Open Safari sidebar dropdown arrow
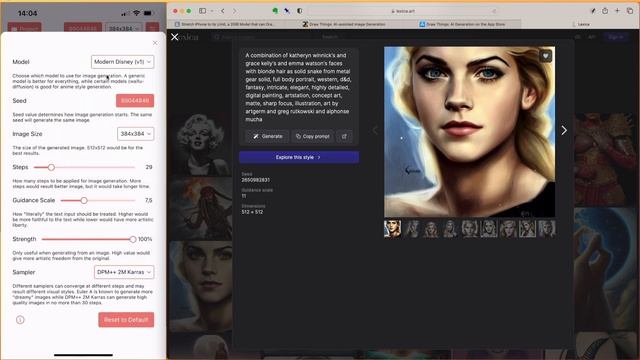 point(212,11)
